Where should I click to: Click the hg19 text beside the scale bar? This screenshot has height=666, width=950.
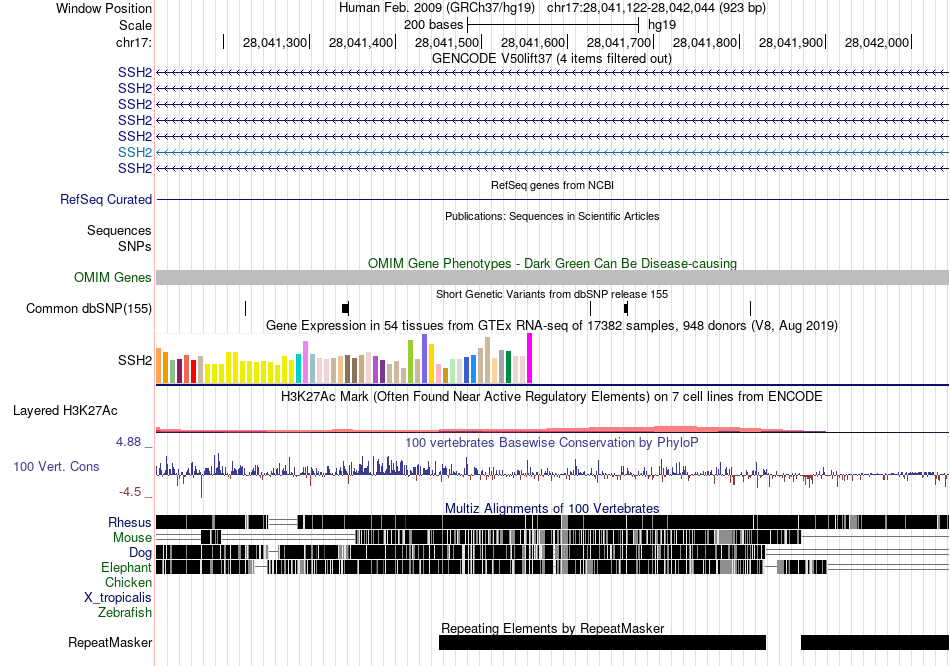662,25
